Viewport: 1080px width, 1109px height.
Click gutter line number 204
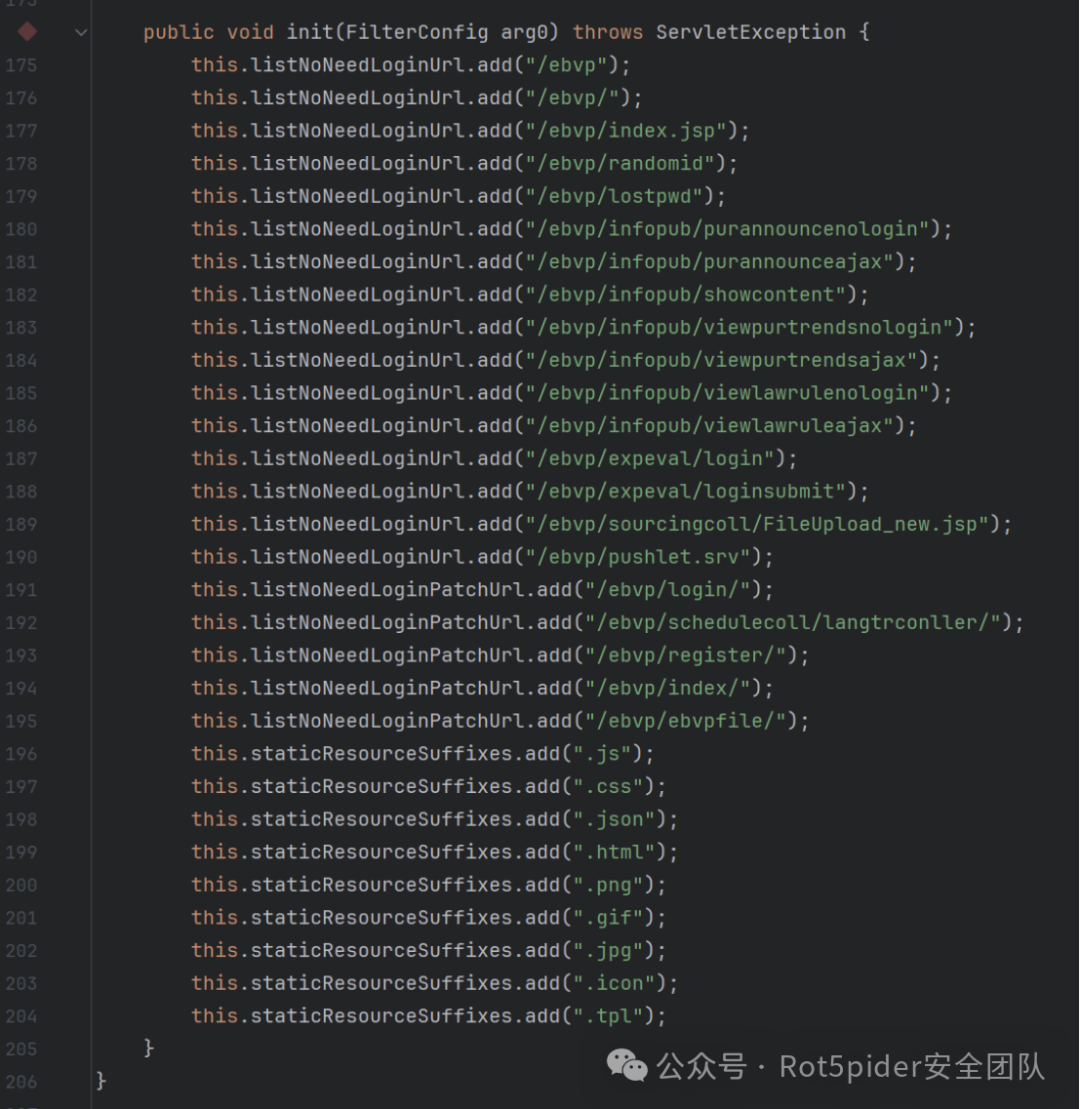pyautogui.click(x=21, y=1016)
